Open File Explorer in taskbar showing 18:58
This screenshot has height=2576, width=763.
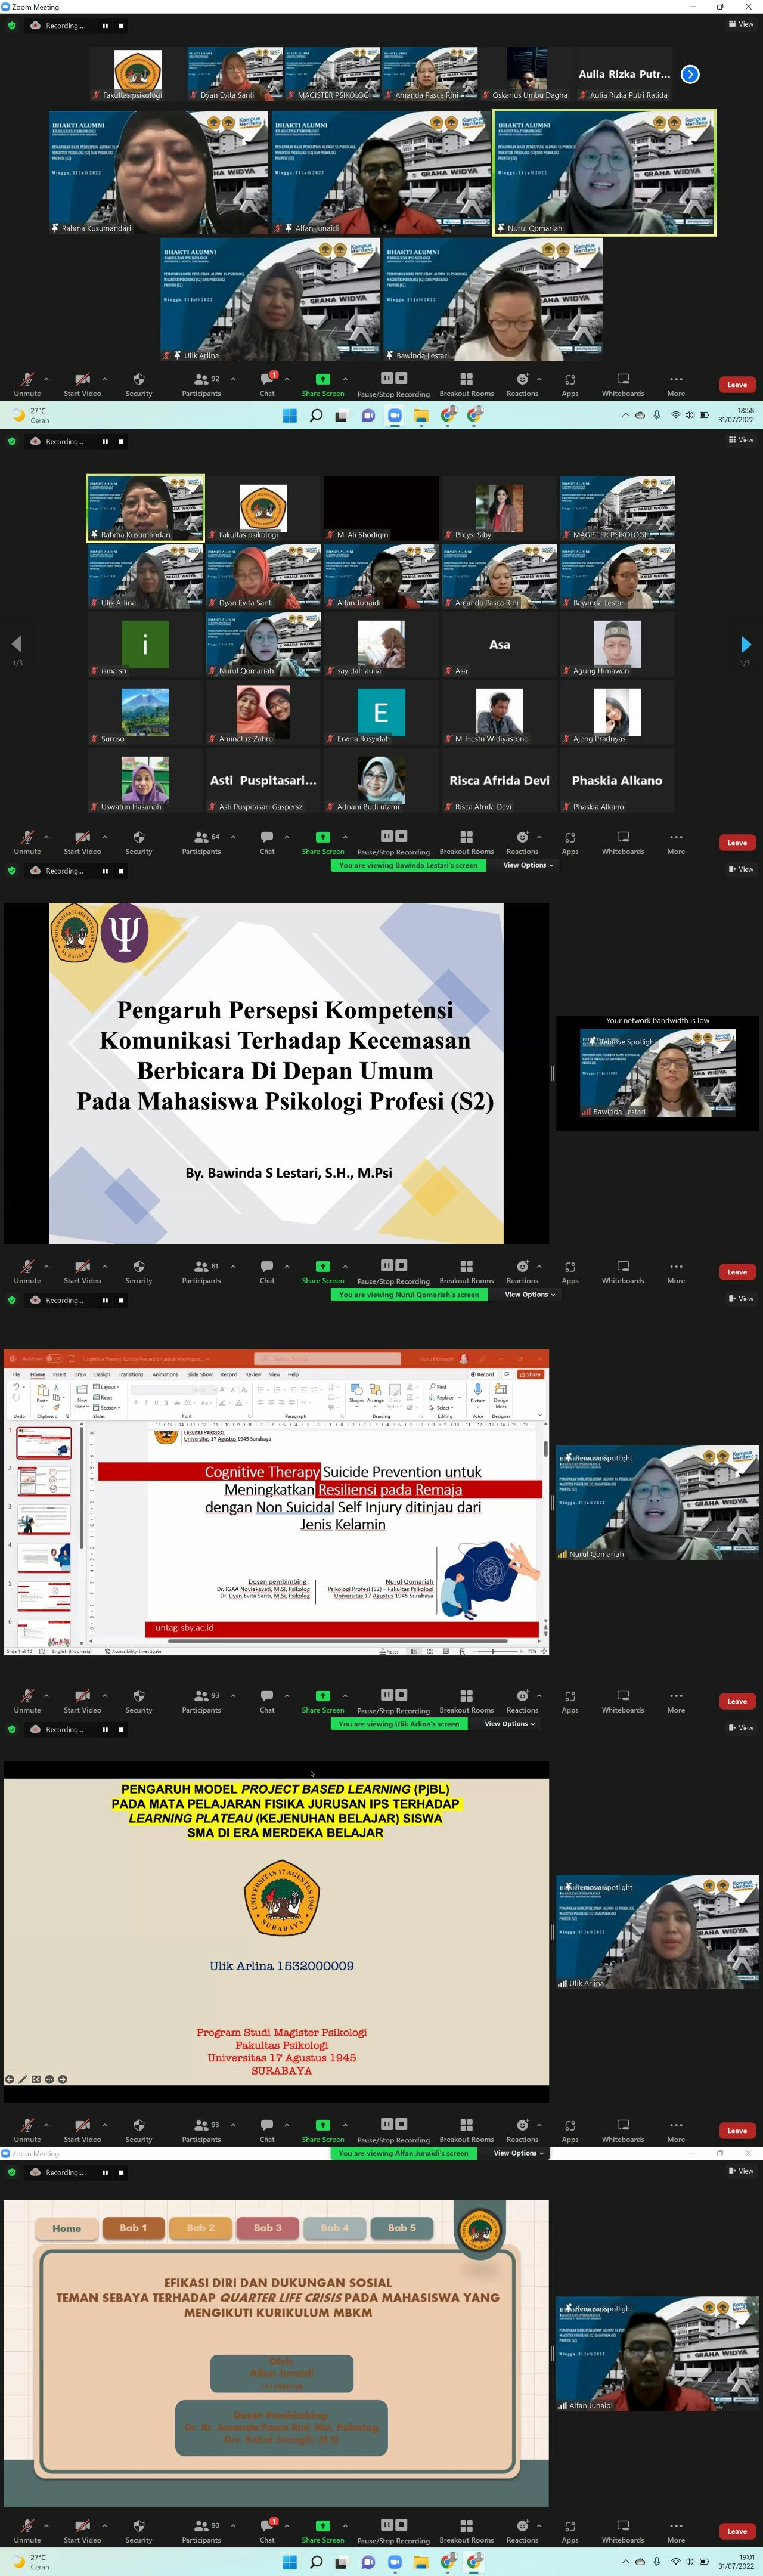[421, 415]
